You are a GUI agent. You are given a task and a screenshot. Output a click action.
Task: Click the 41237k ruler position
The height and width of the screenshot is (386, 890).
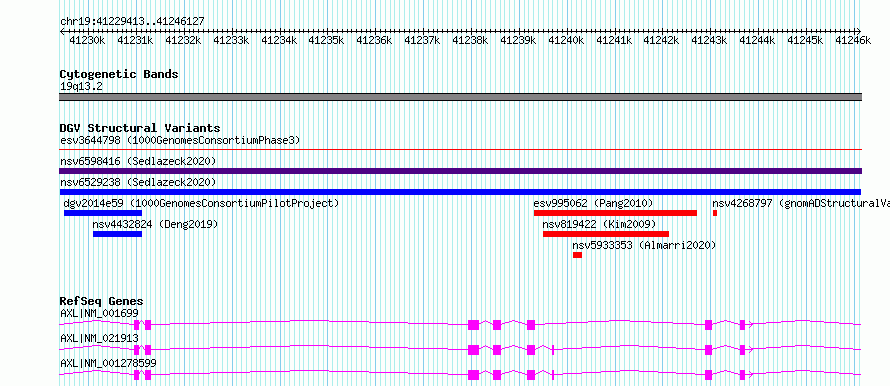coord(422,40)
